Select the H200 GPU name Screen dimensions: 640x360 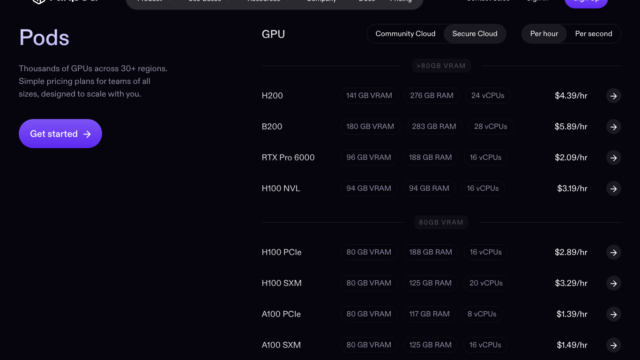[272, 96]
